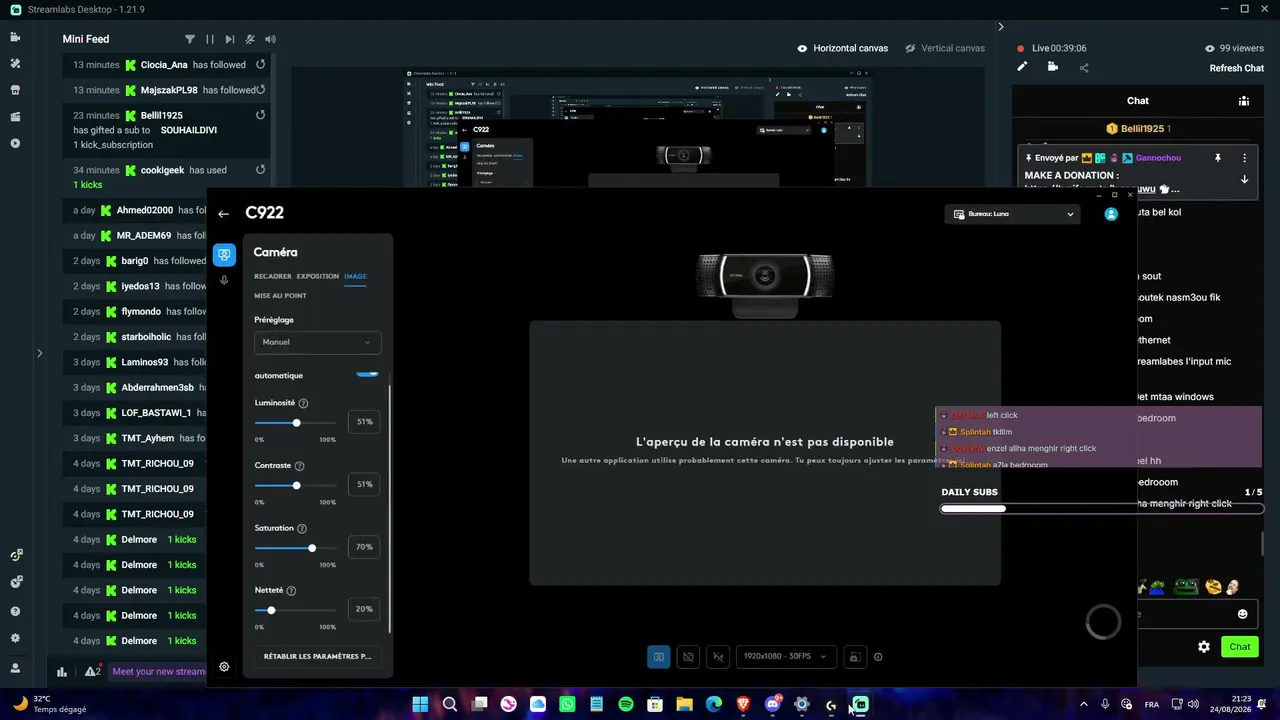Replay the Bellil1925 gifted sub alert
Viewport: 1280px width, 720px height.
(x=260, y=115)
